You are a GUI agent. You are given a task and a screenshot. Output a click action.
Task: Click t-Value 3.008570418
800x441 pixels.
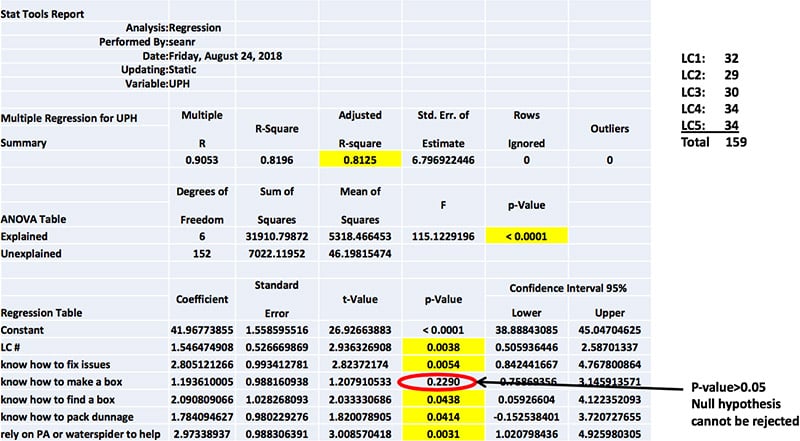[x=360, y=434]
